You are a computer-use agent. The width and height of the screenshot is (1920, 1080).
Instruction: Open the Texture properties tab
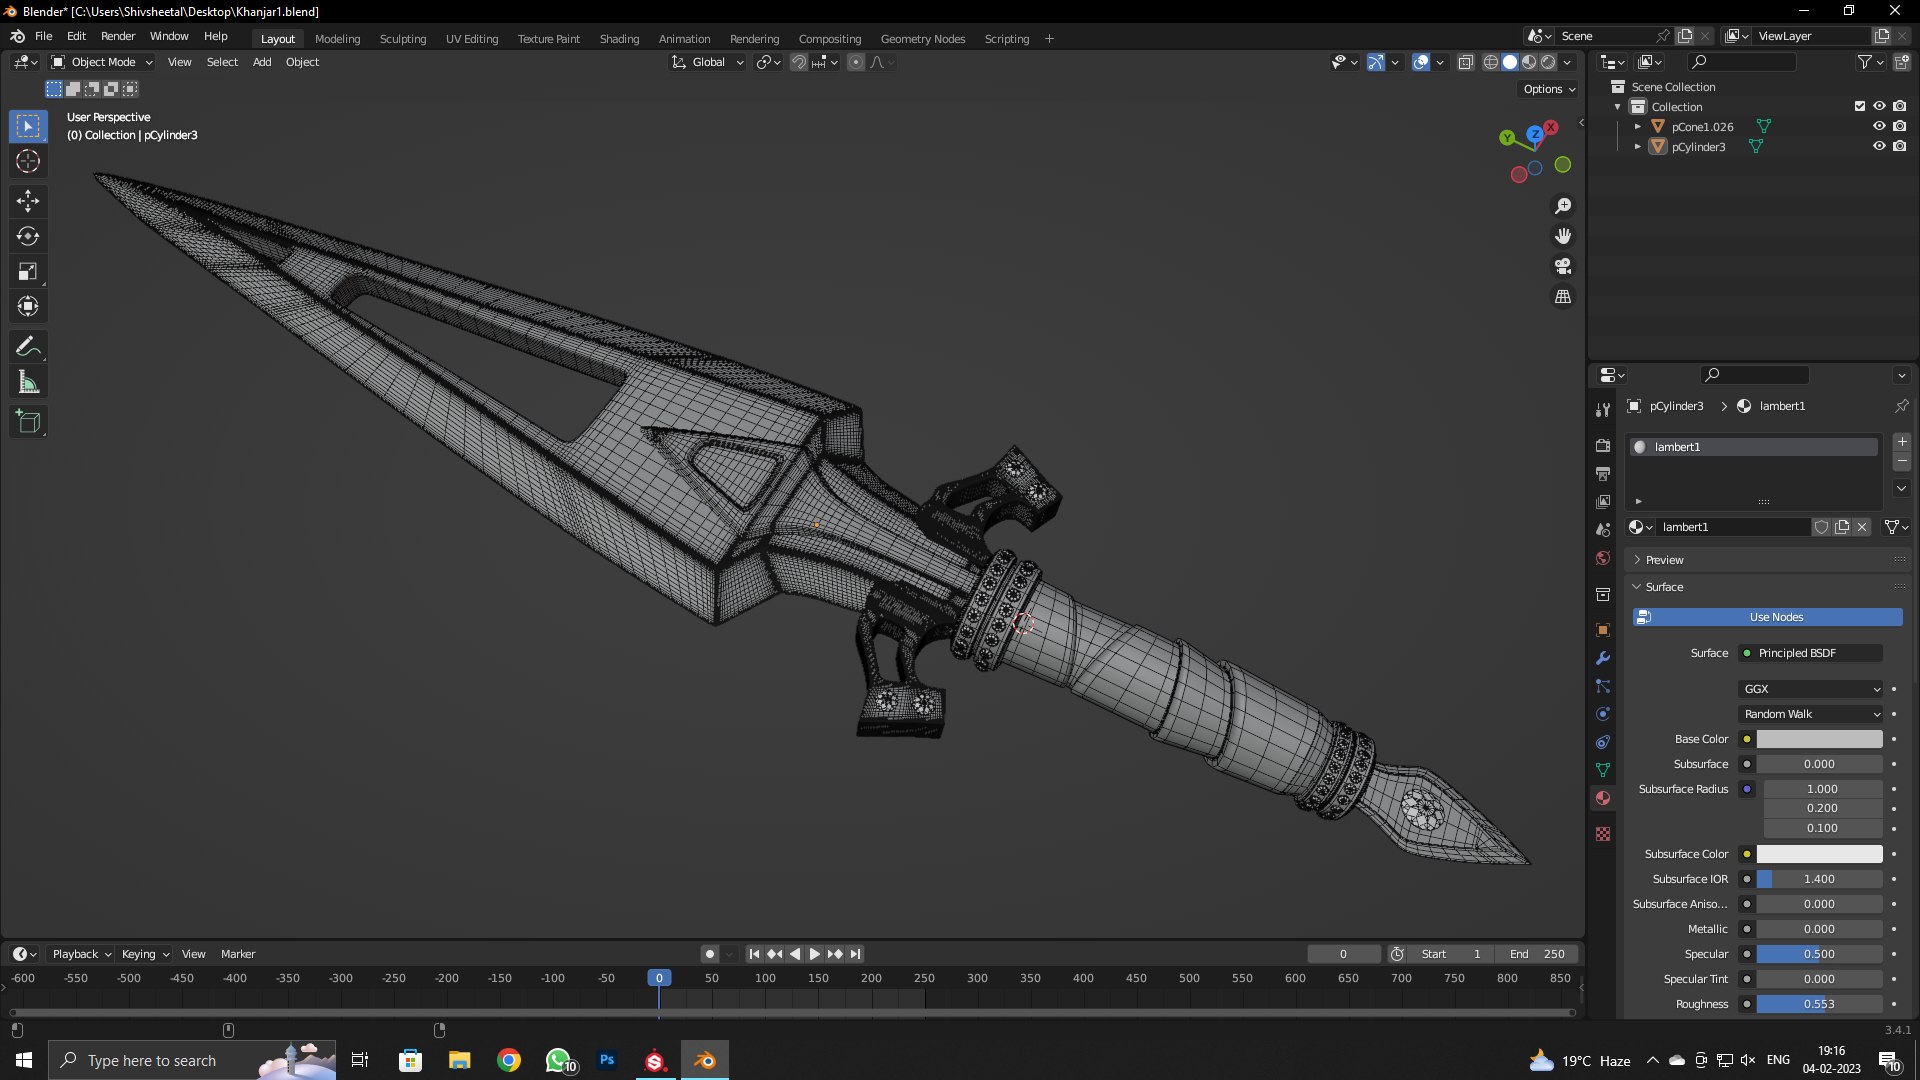pyautogui.click(x=1603, y=834)
